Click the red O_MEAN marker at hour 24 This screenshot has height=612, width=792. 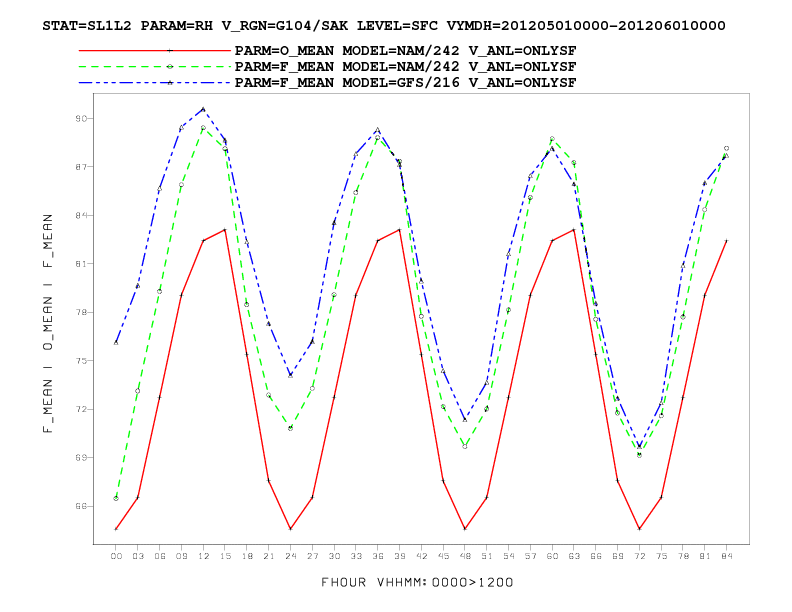click(290, 529)
